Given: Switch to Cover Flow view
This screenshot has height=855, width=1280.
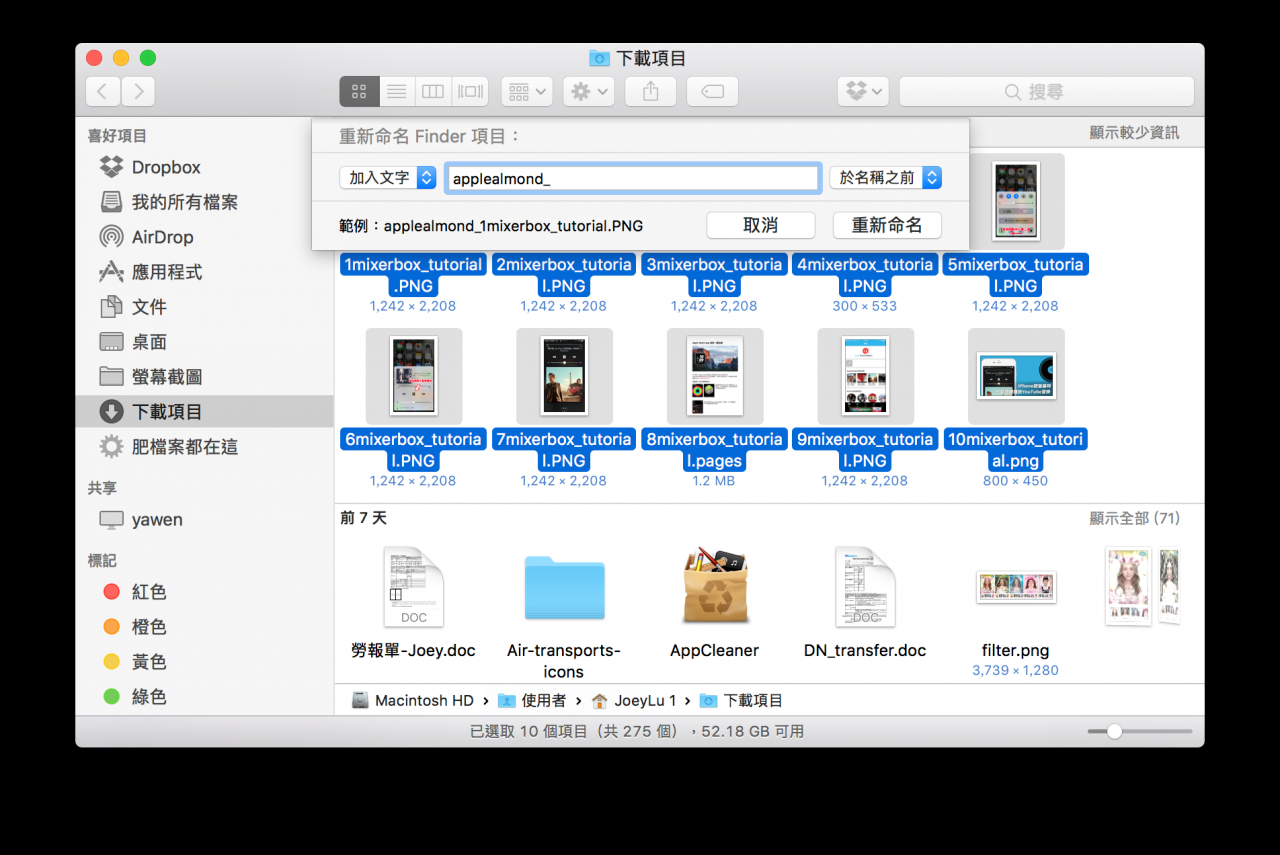Looking at the screenshot, I should (x=469, y=91).
